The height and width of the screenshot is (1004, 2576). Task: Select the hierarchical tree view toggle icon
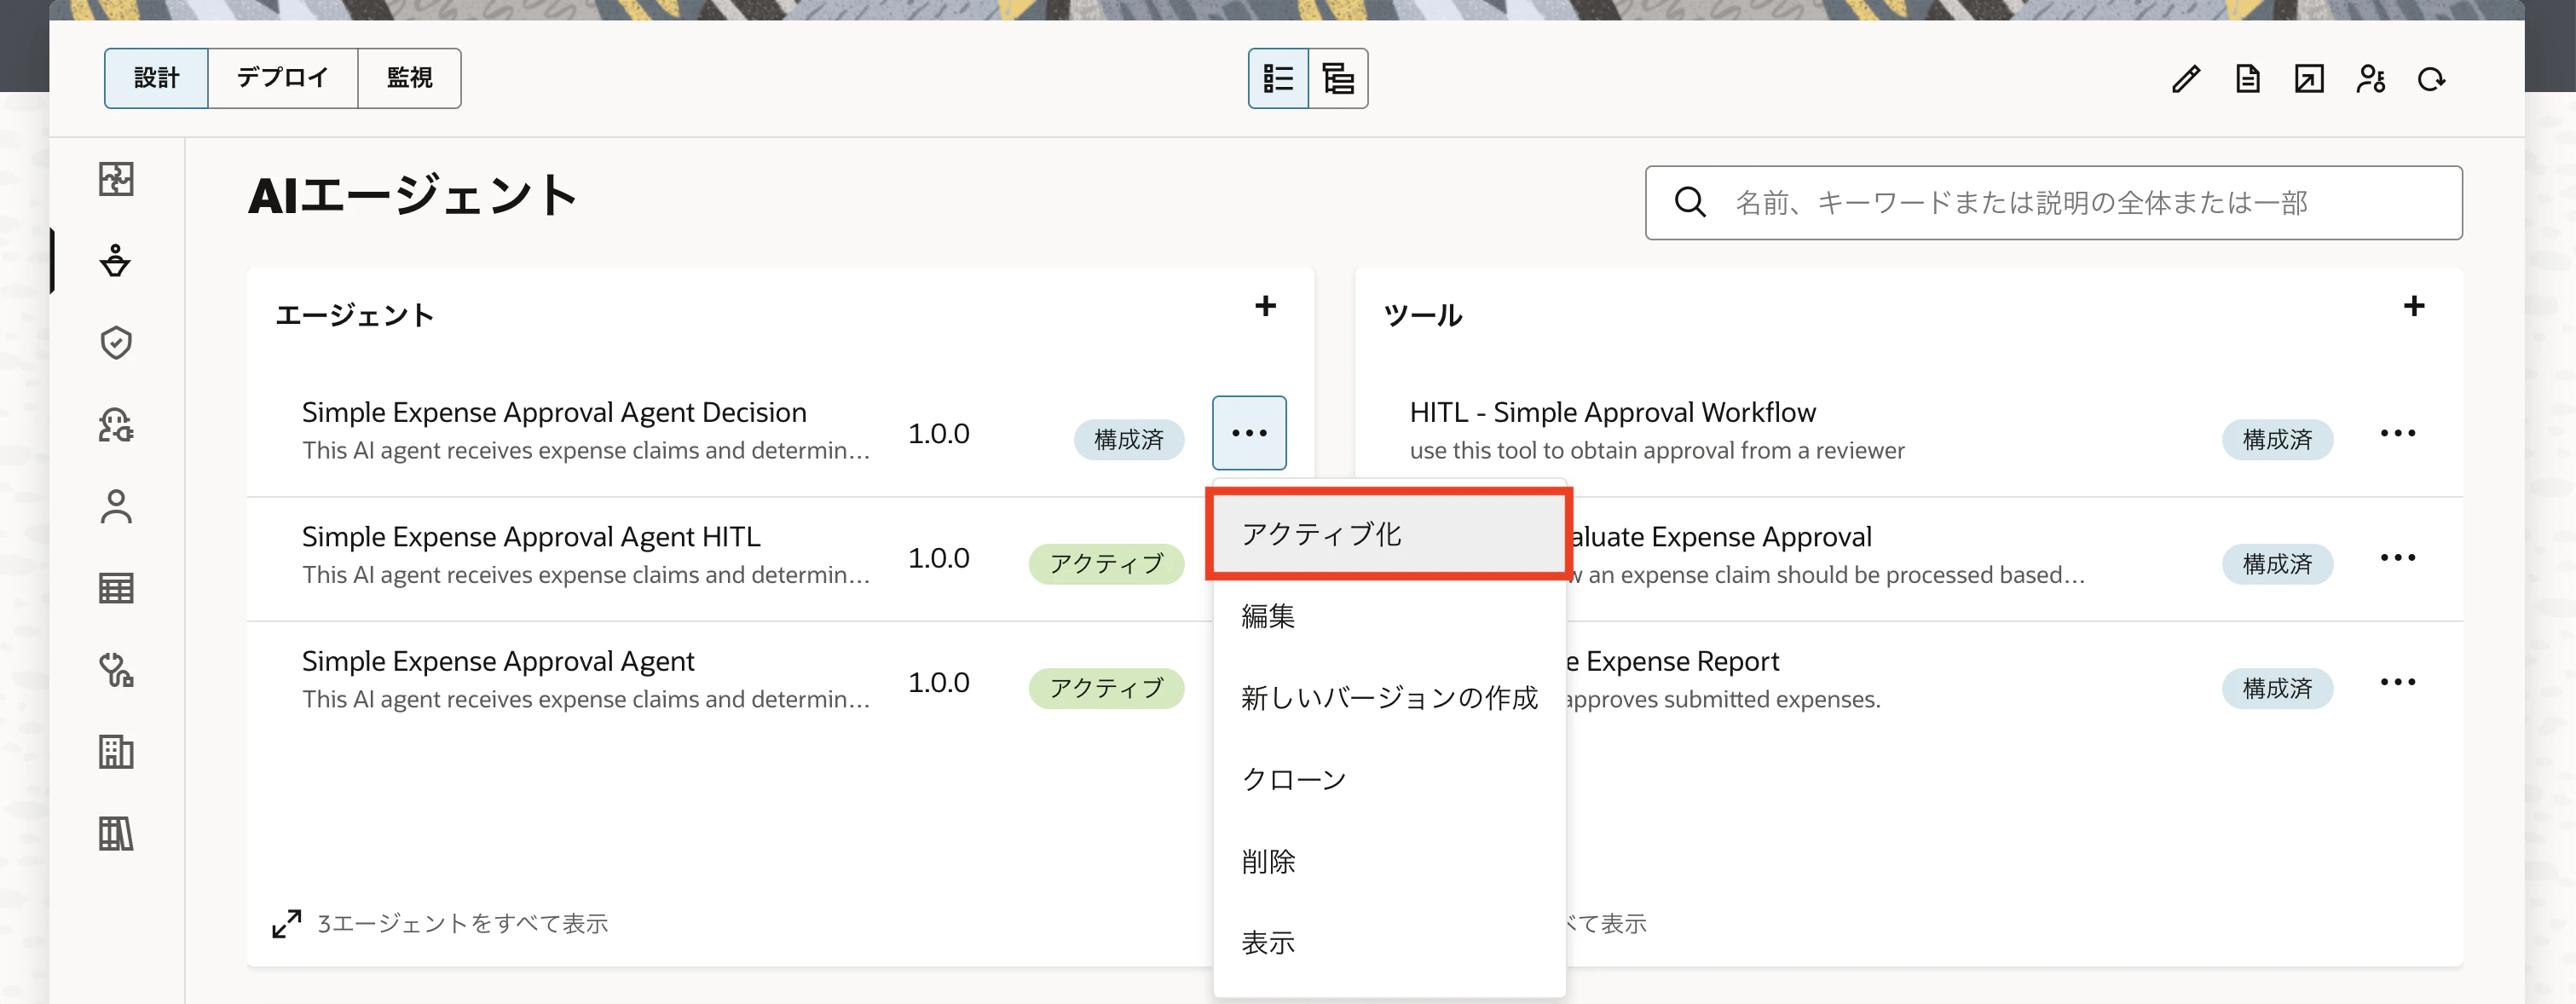1338,78
